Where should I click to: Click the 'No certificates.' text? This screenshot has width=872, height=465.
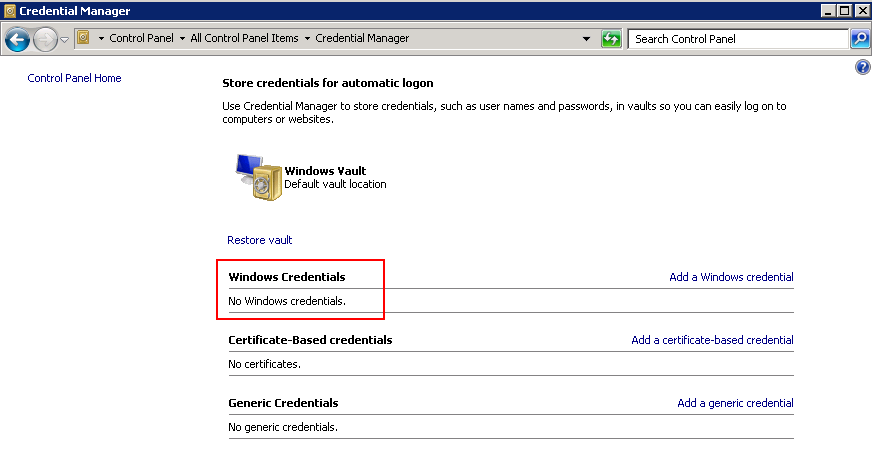pos(264,364)
